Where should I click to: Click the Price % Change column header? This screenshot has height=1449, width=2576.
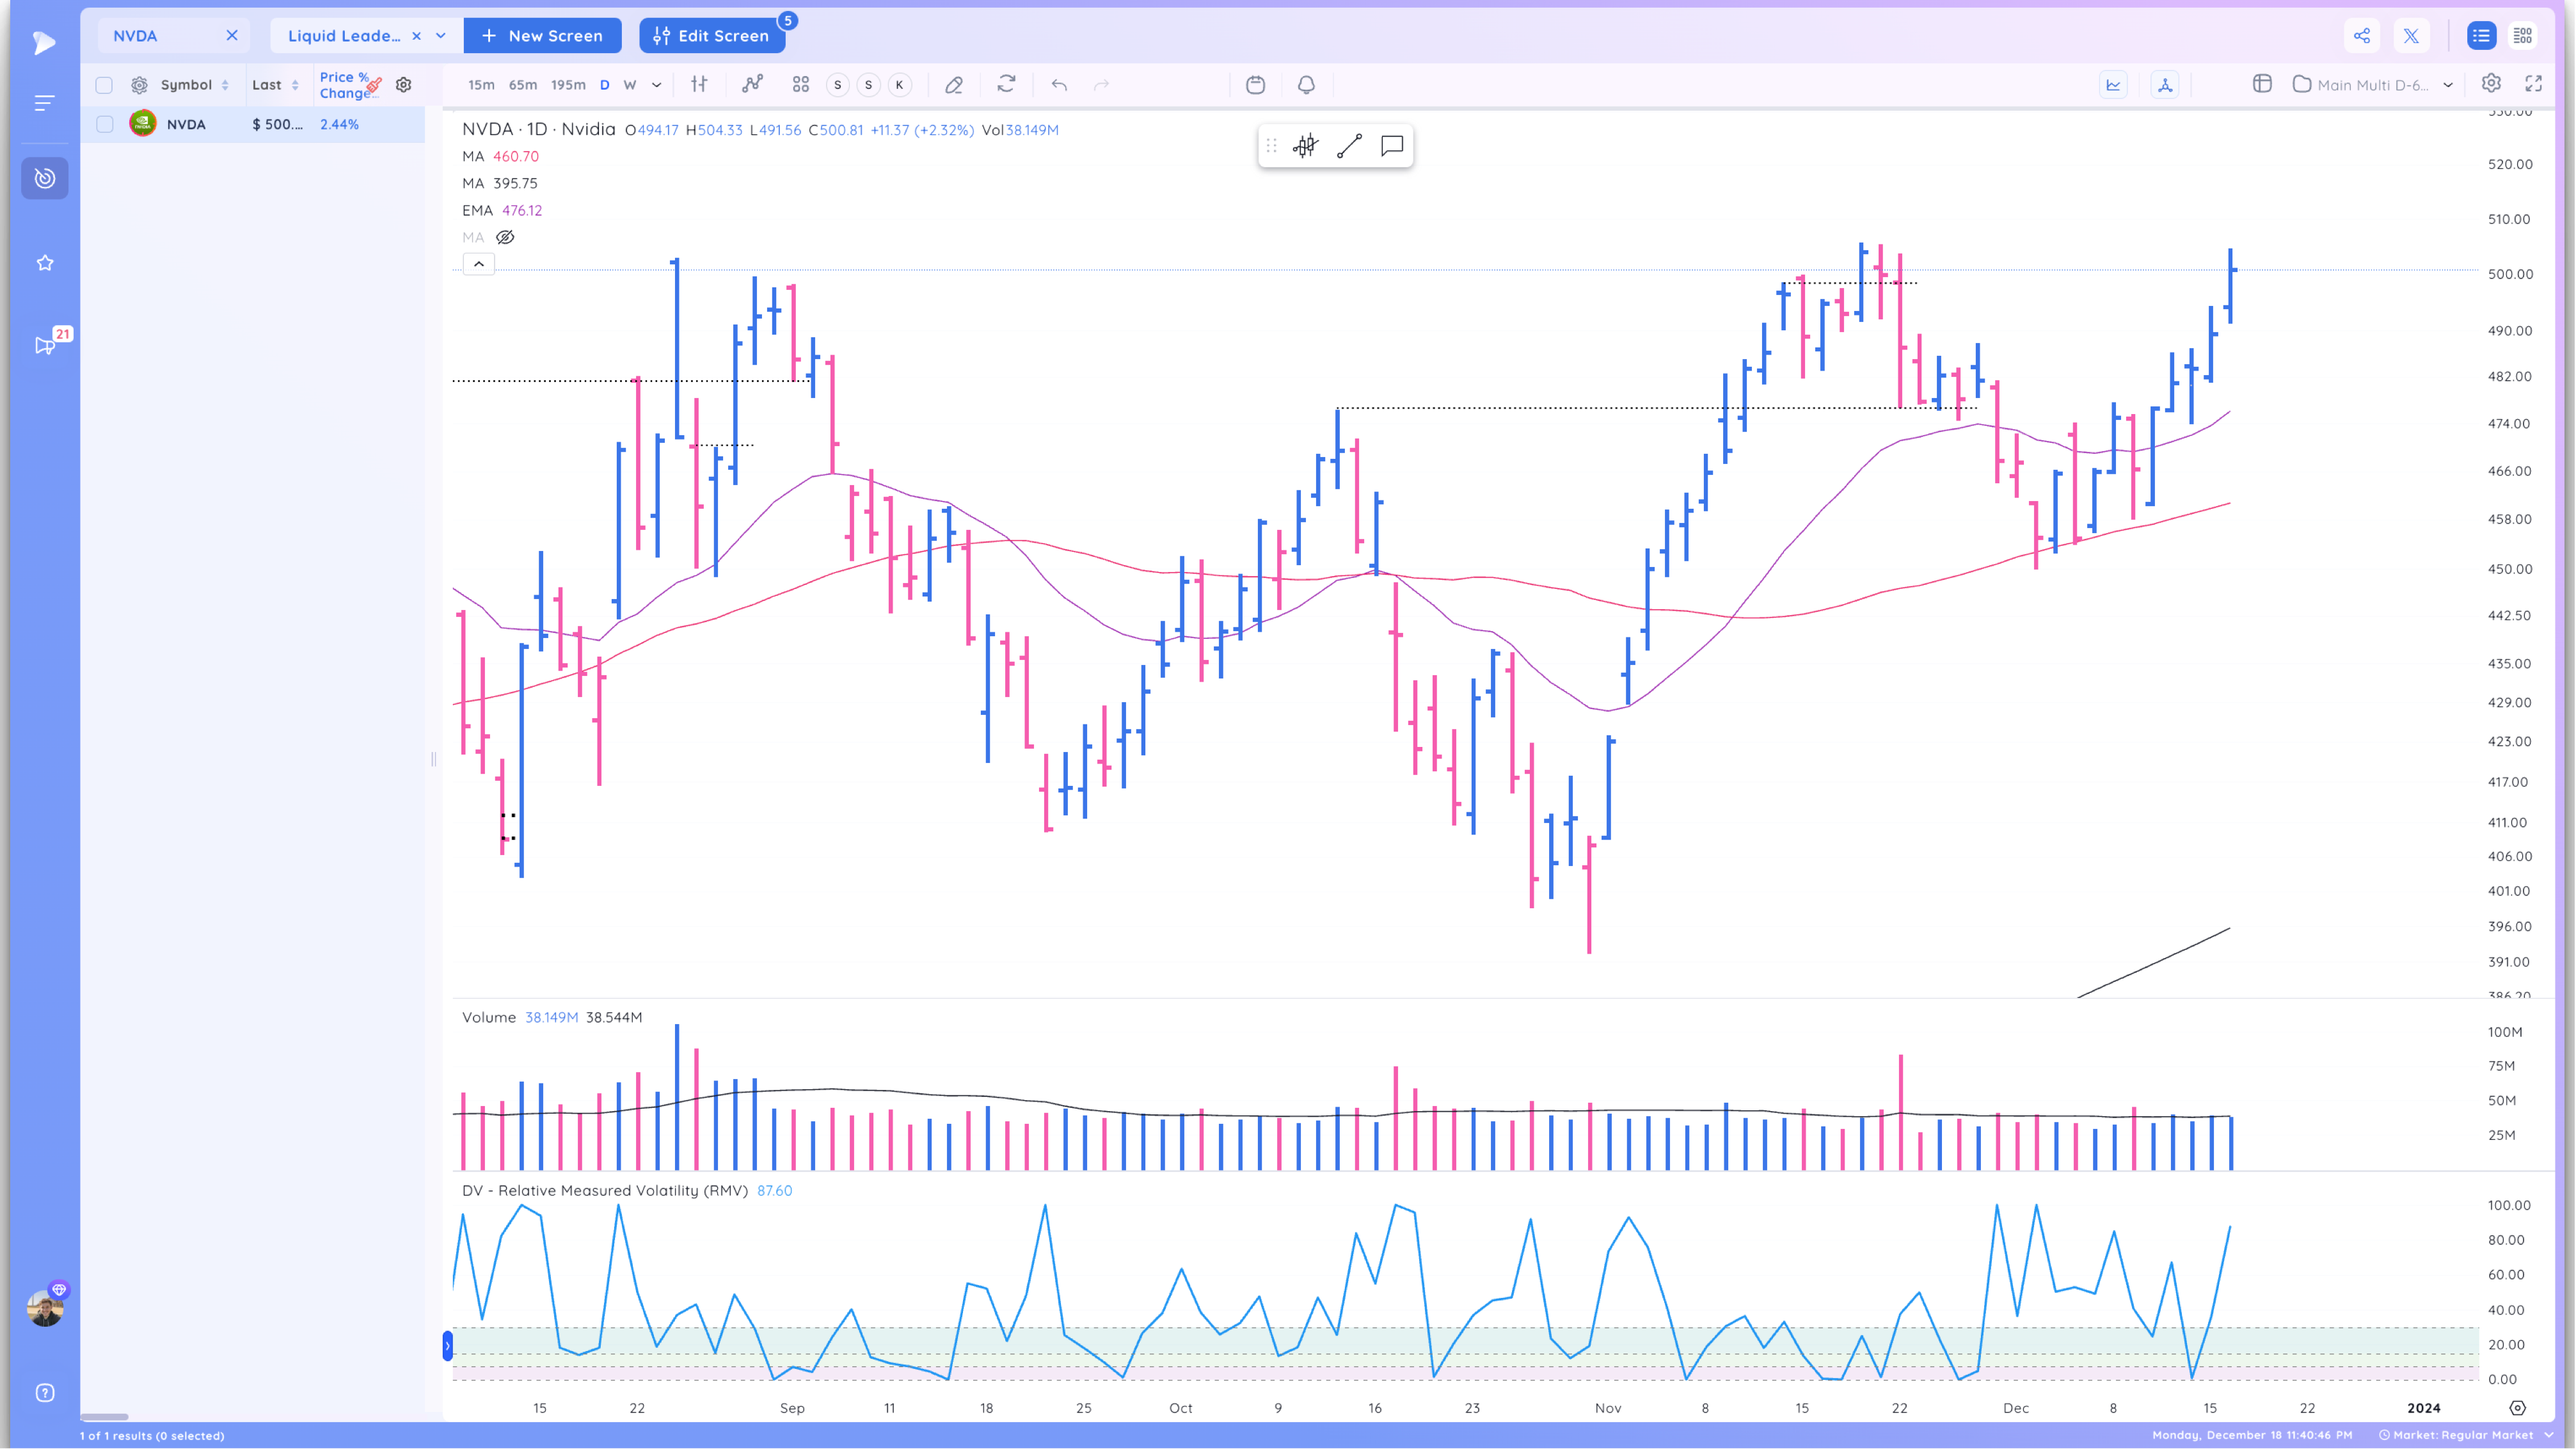tap(346, 85)
